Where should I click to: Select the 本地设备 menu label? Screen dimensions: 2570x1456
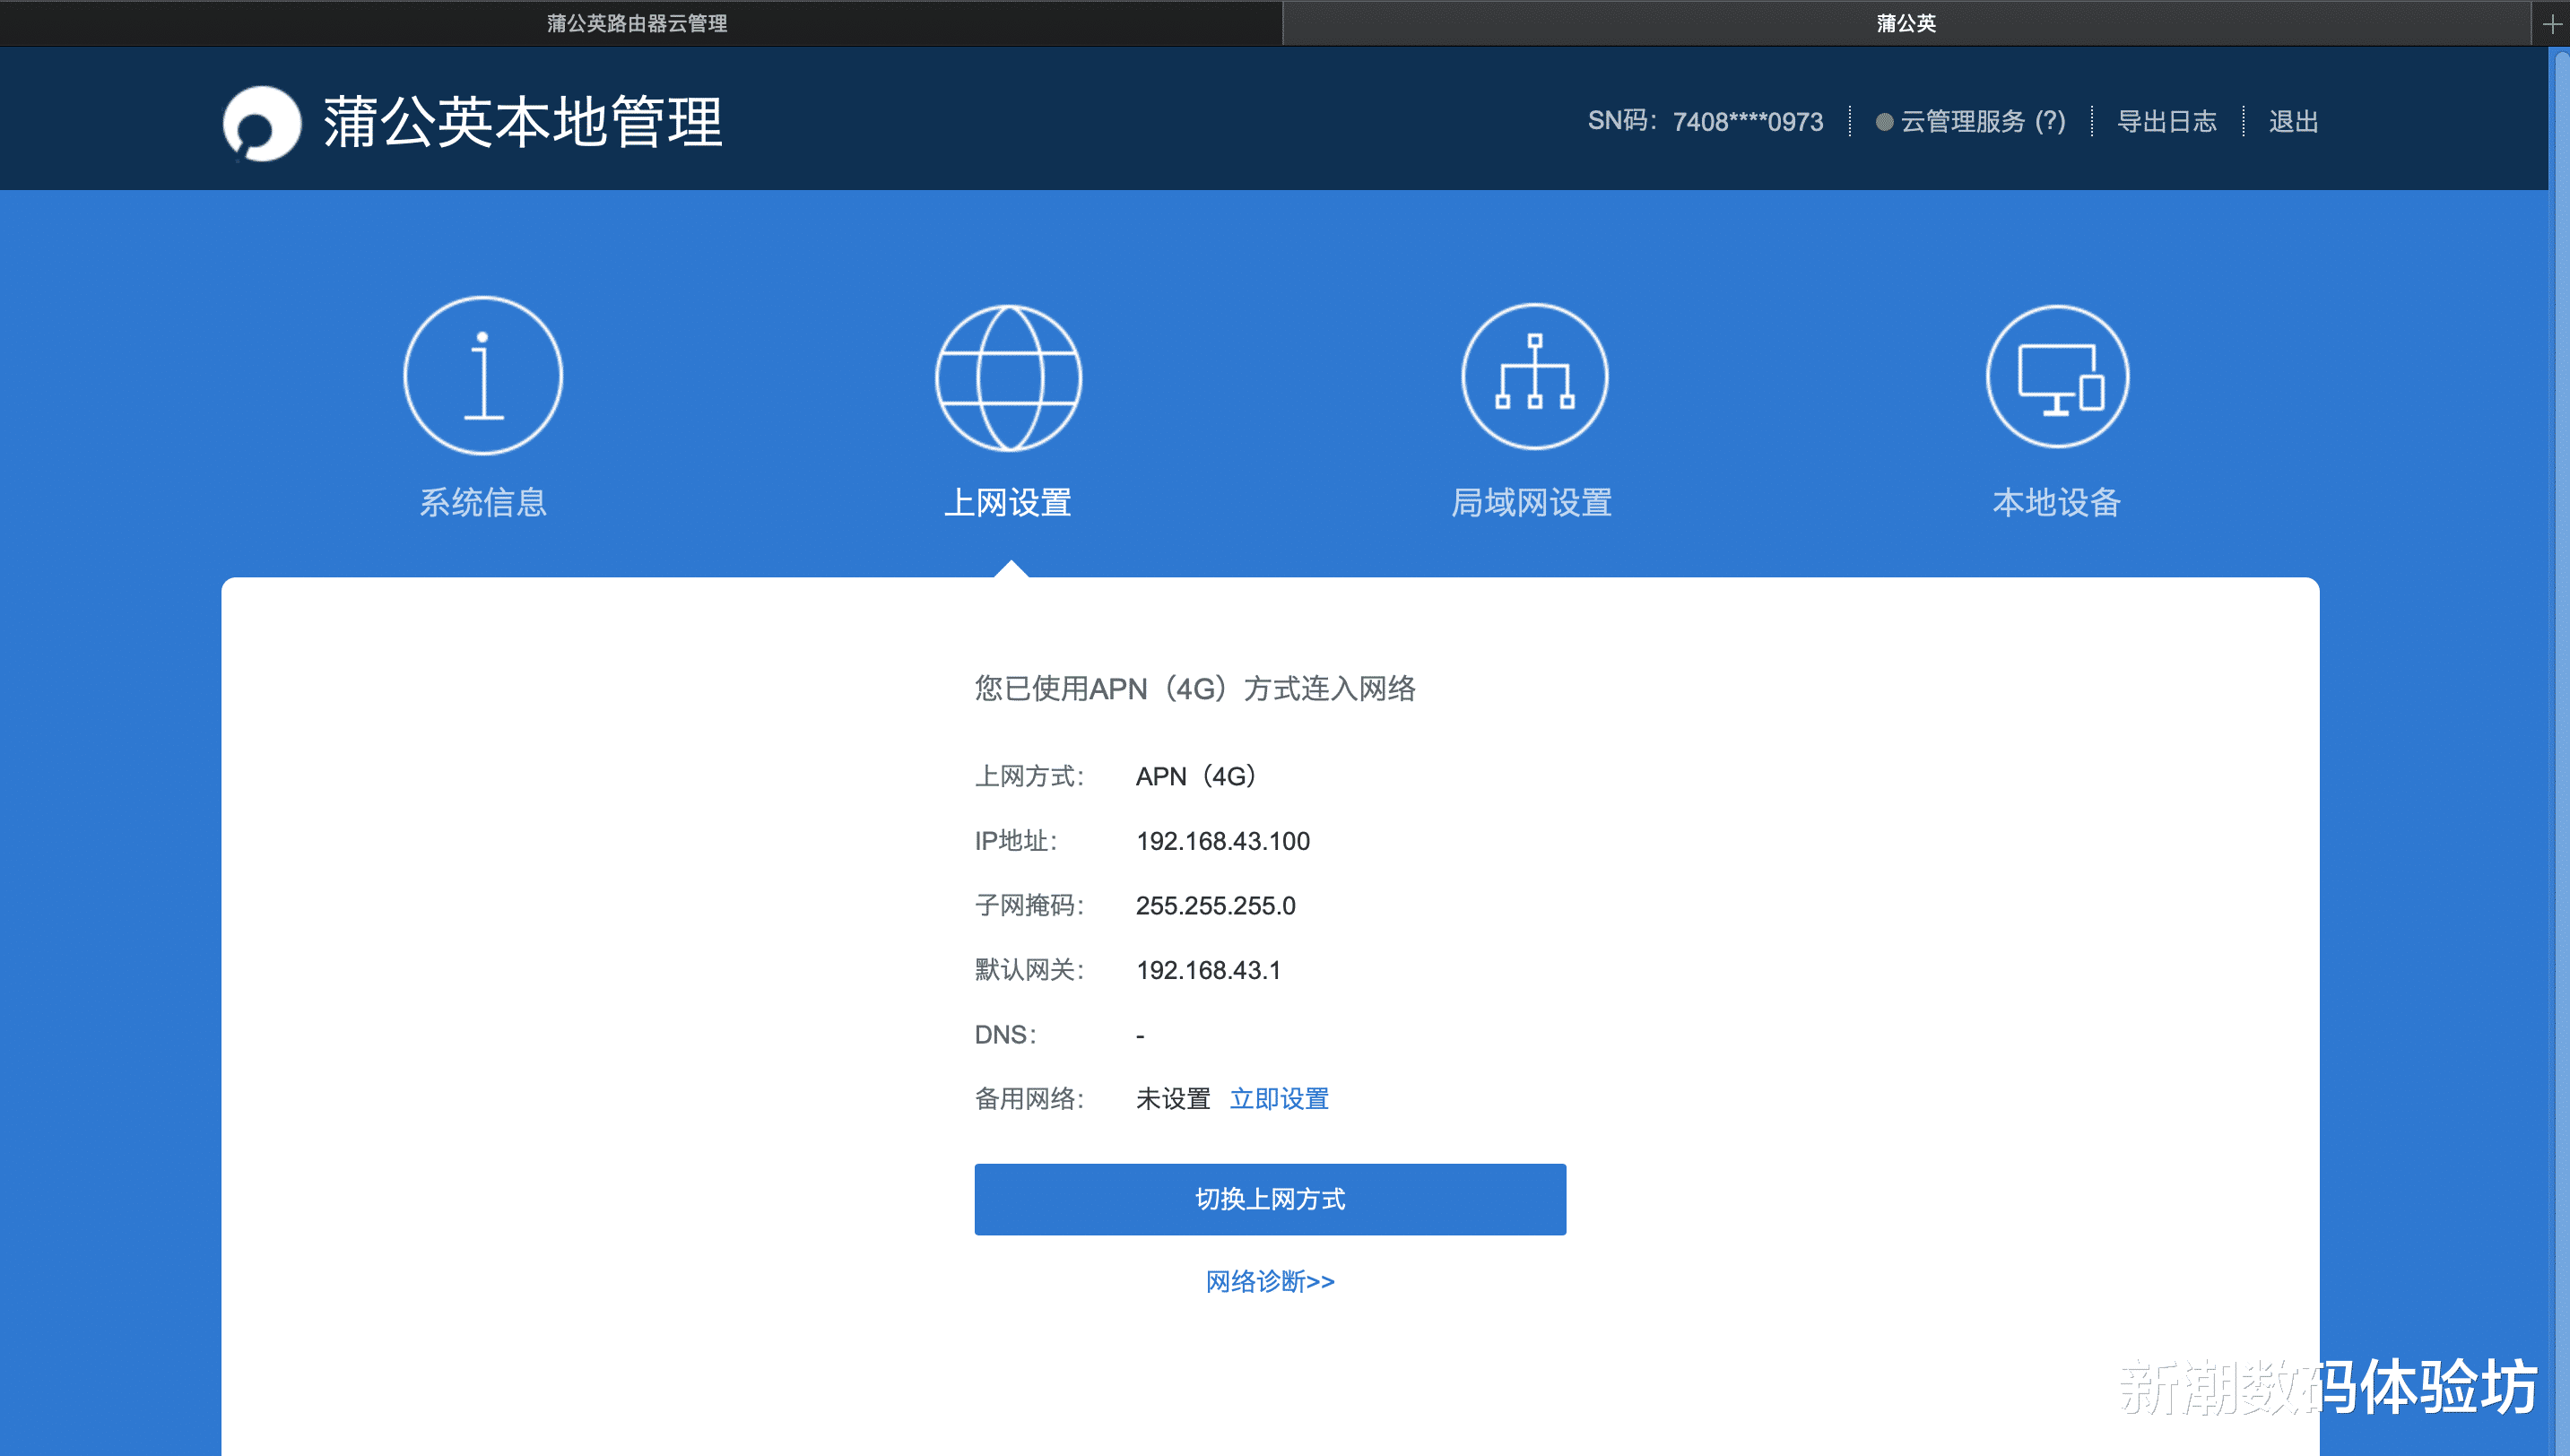(2057, 503)
